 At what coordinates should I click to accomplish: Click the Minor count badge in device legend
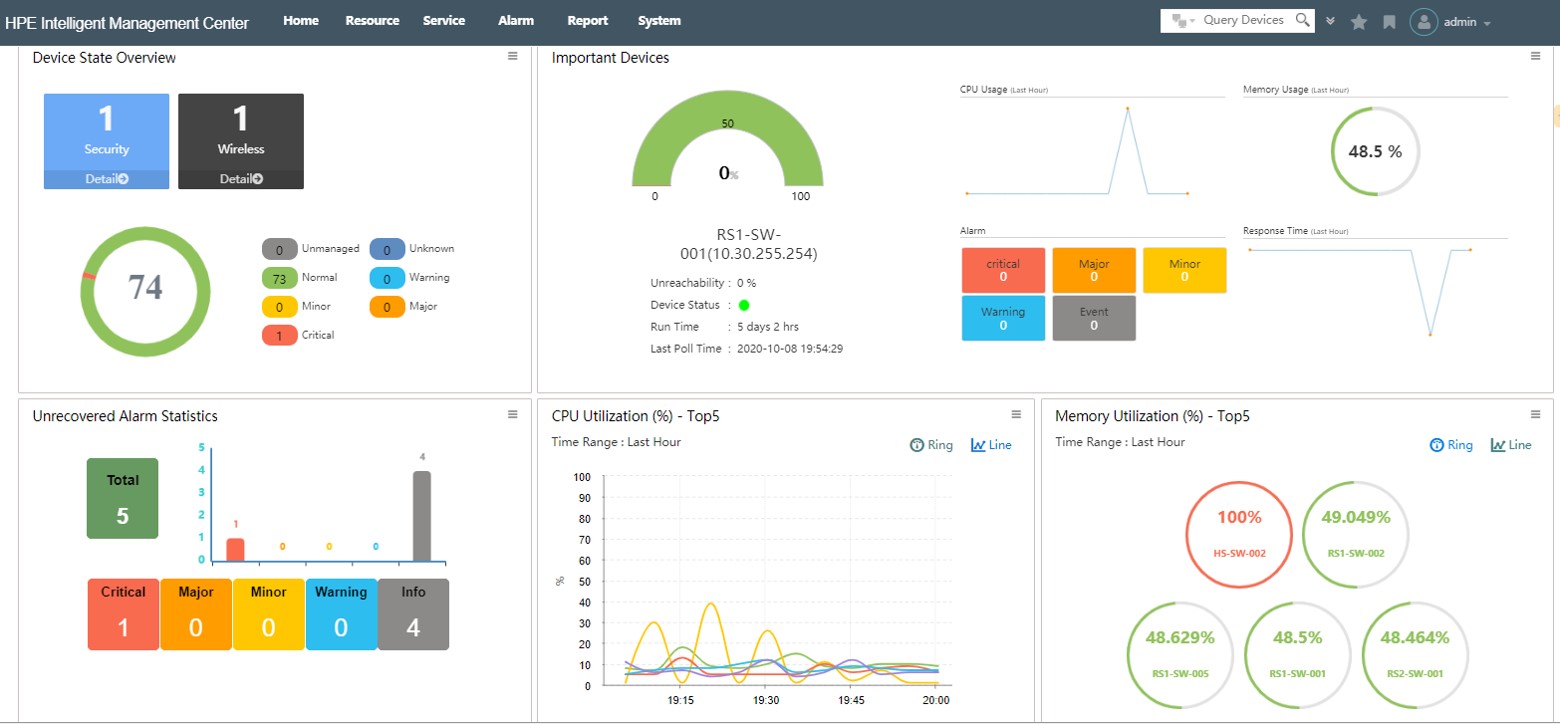point(280,307)
